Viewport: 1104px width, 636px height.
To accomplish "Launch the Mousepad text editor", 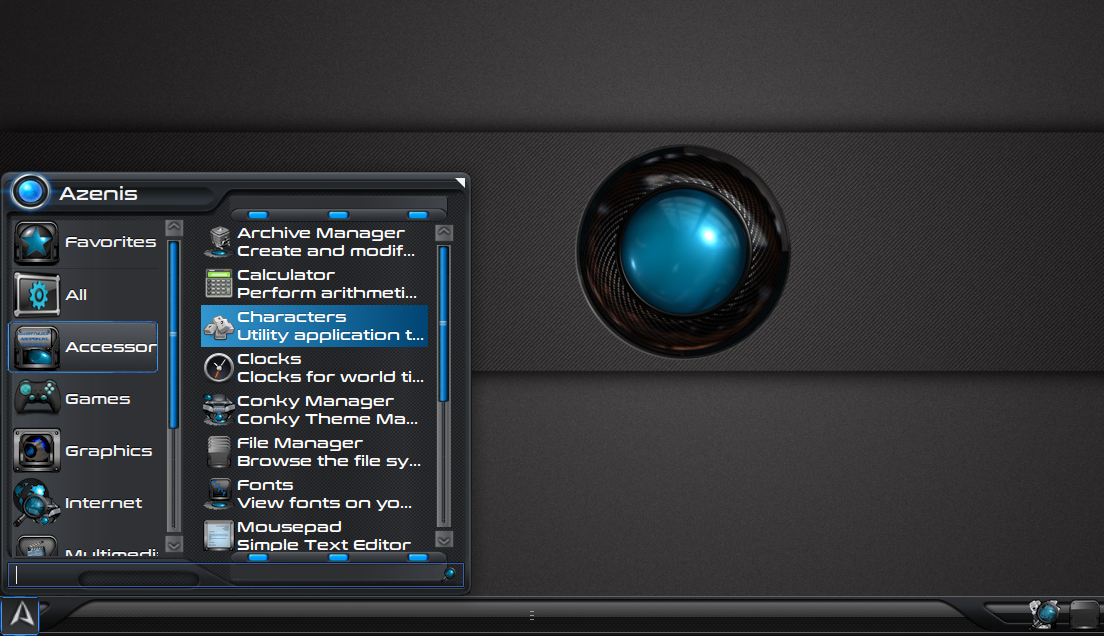I will pos(315,535).
